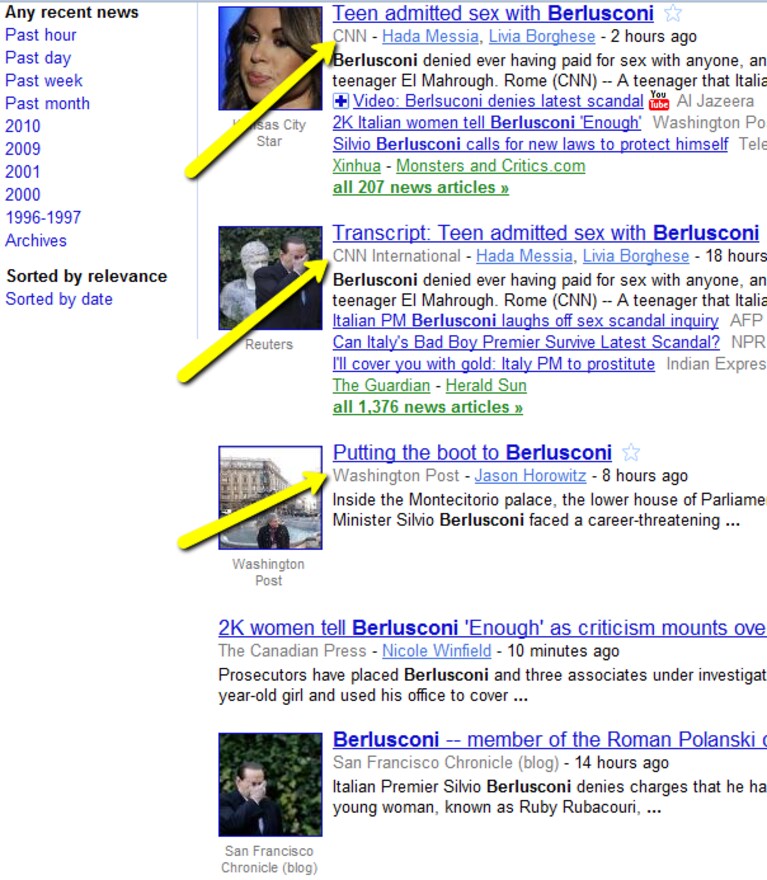Select the 1996-1997 date range
Viewport: 767px width, 880px height.
43,217
